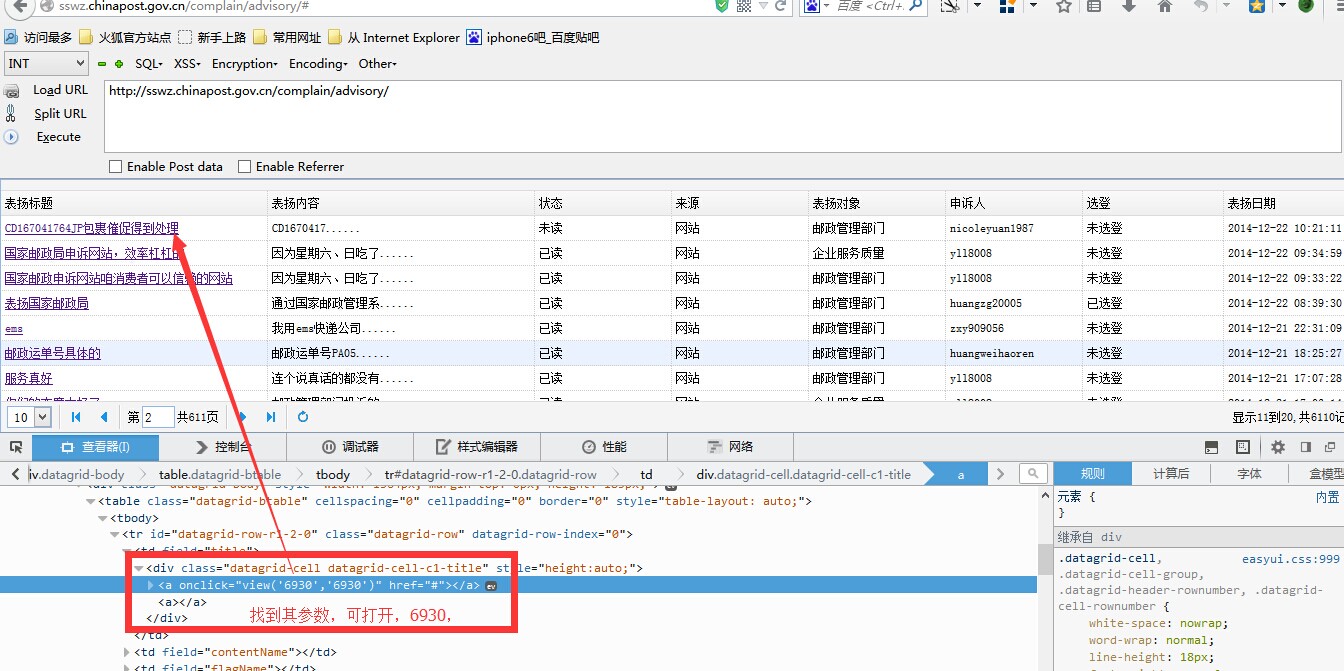Switch to the 计算后 computed tab
The image size is (1344, 671).
[1171, 474]
